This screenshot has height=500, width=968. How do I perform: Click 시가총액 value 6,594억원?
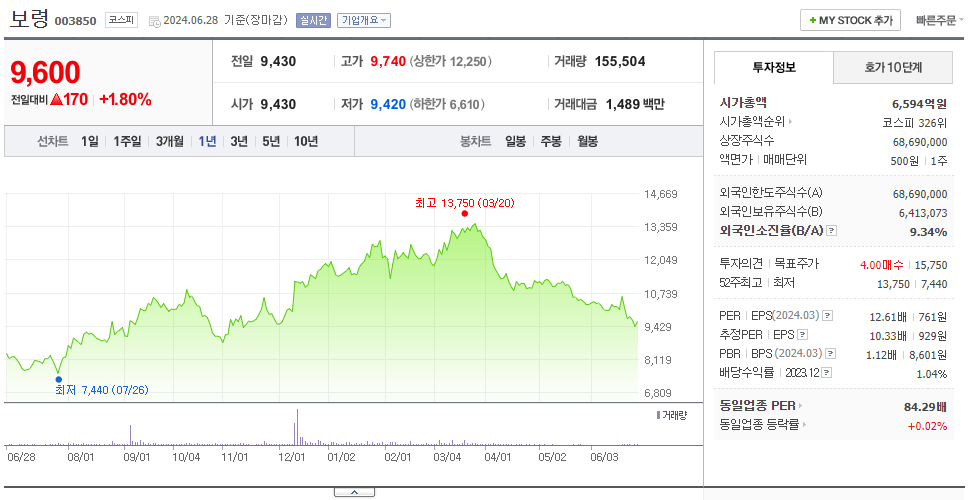pos(919,104)
